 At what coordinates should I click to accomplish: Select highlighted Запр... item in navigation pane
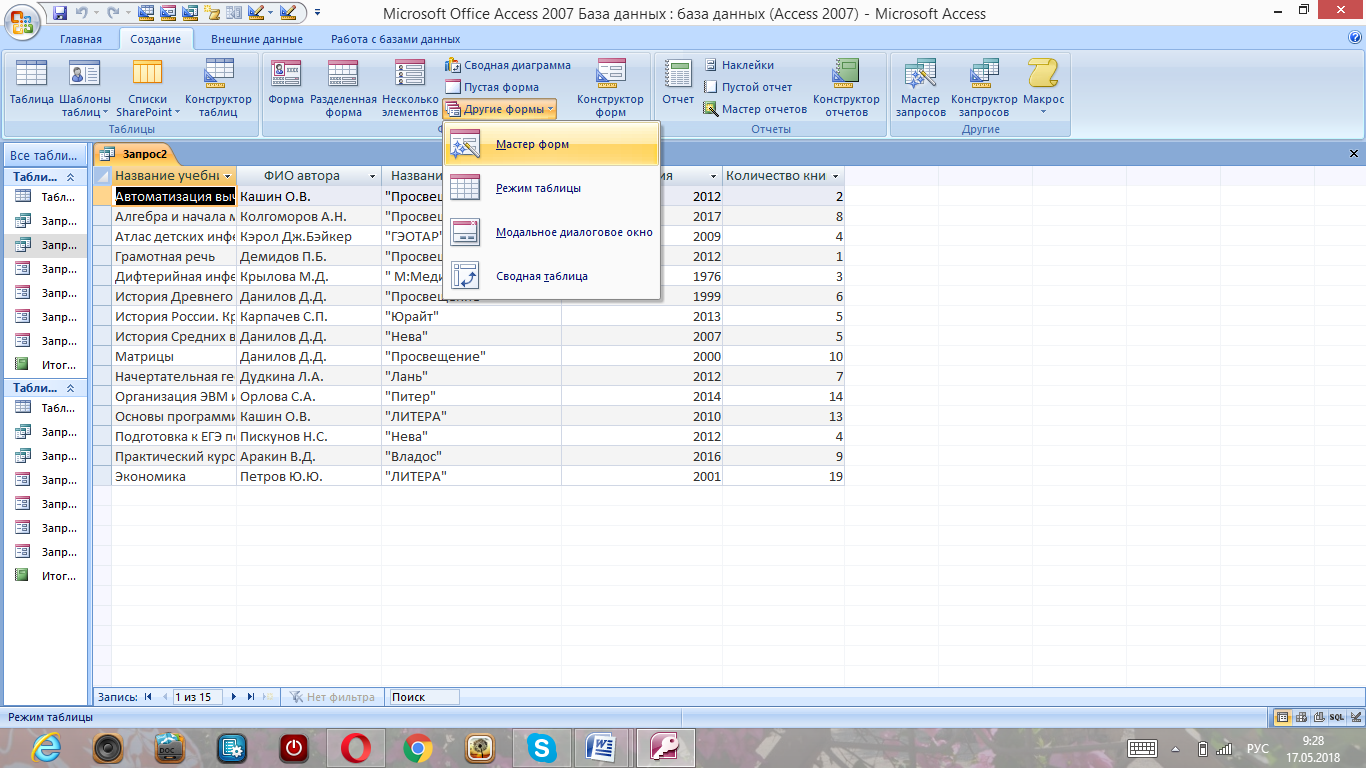tap(46, 245)
